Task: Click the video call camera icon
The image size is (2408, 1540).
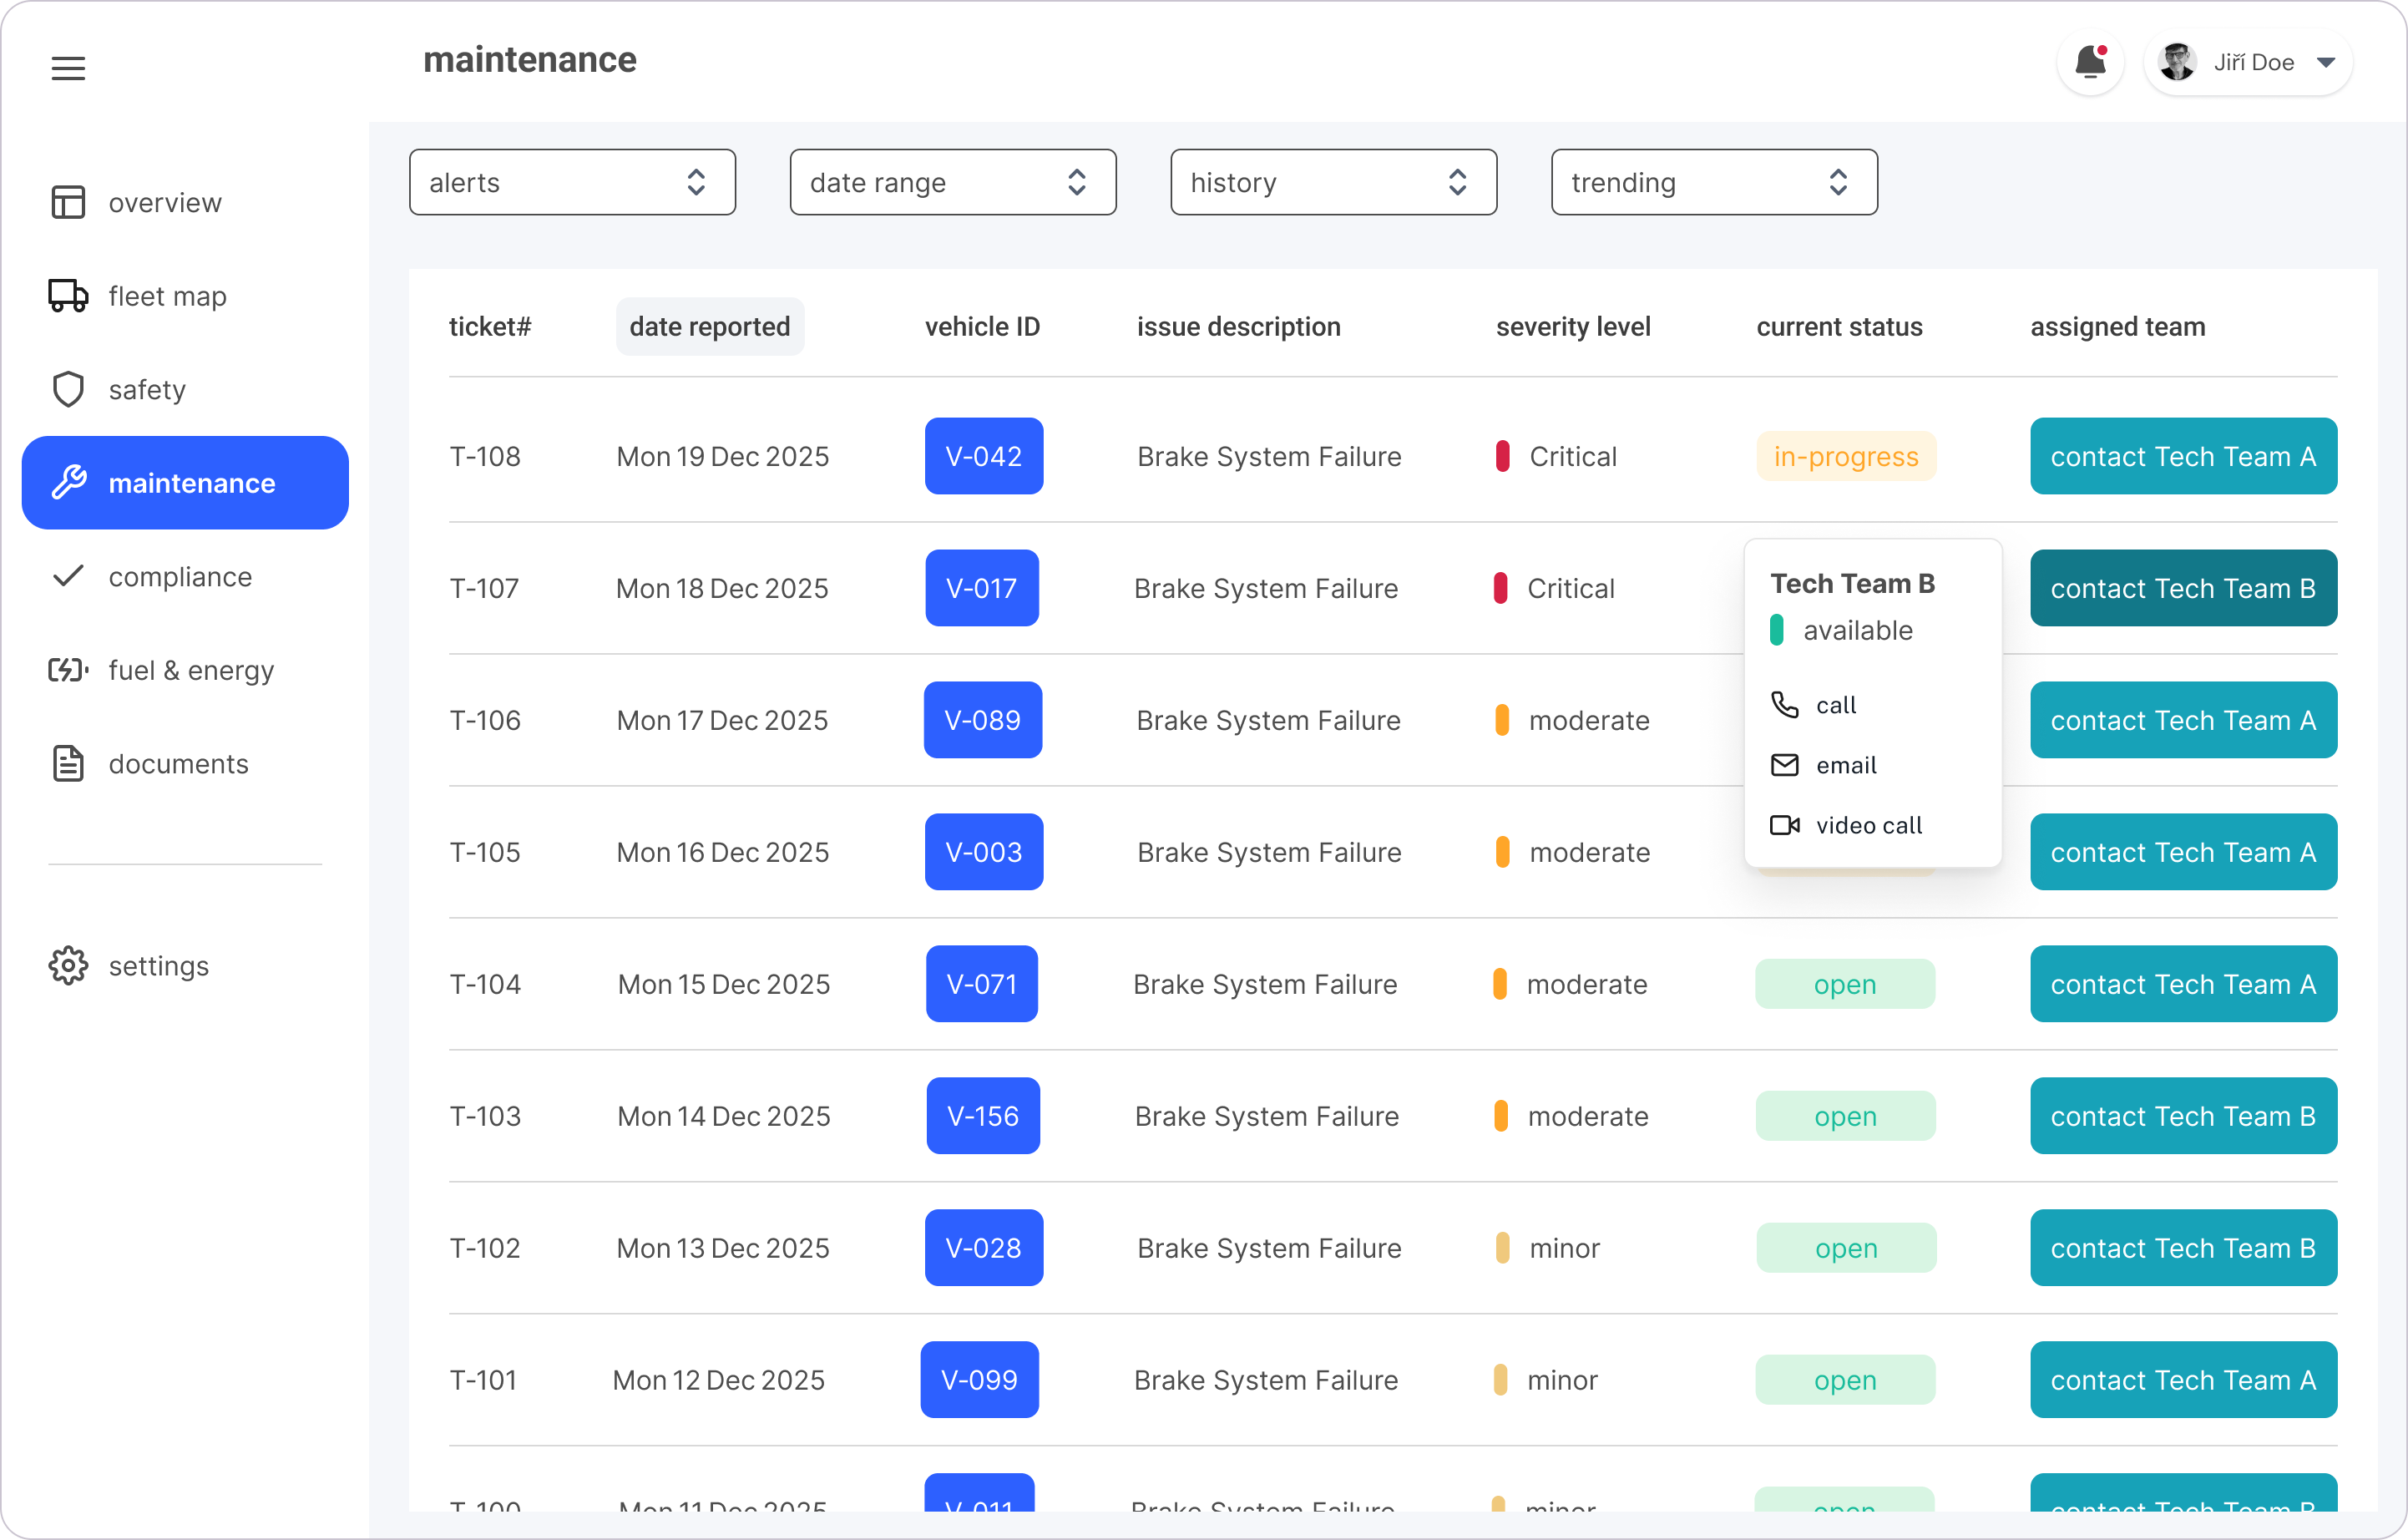Action: point(1784,825)
